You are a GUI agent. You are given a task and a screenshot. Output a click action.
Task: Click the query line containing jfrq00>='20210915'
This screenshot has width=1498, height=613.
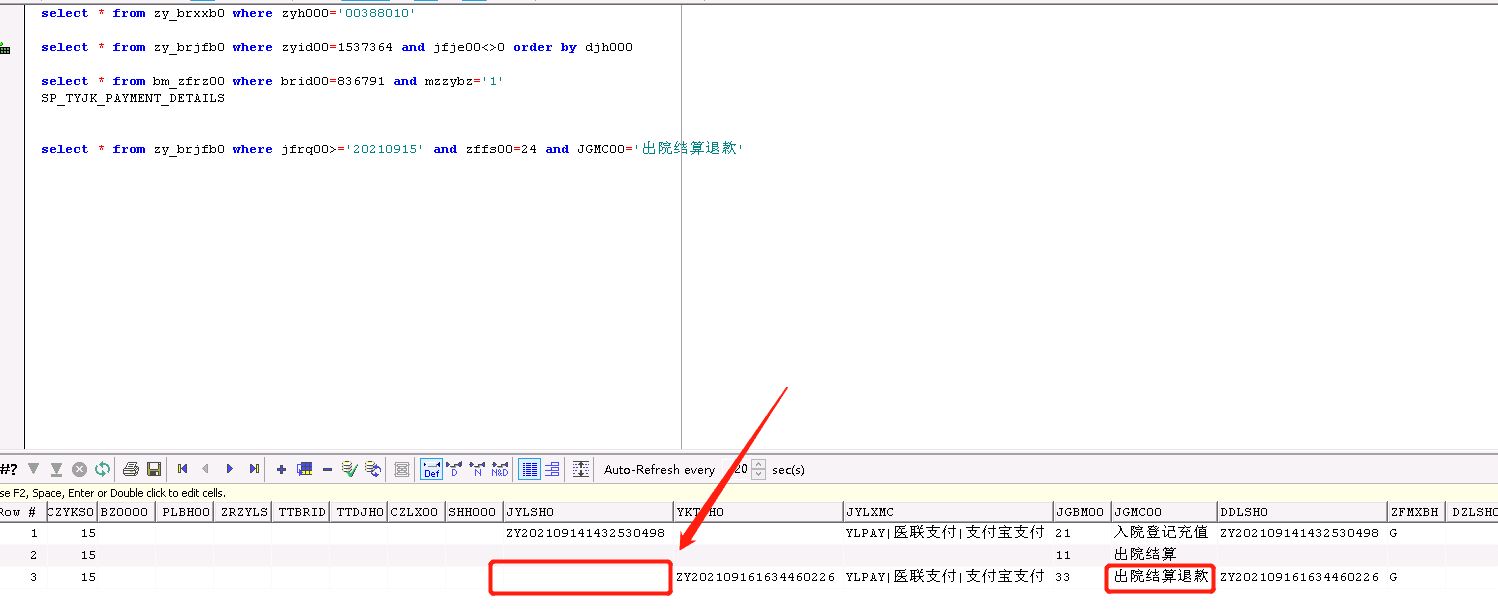(393, 149)
